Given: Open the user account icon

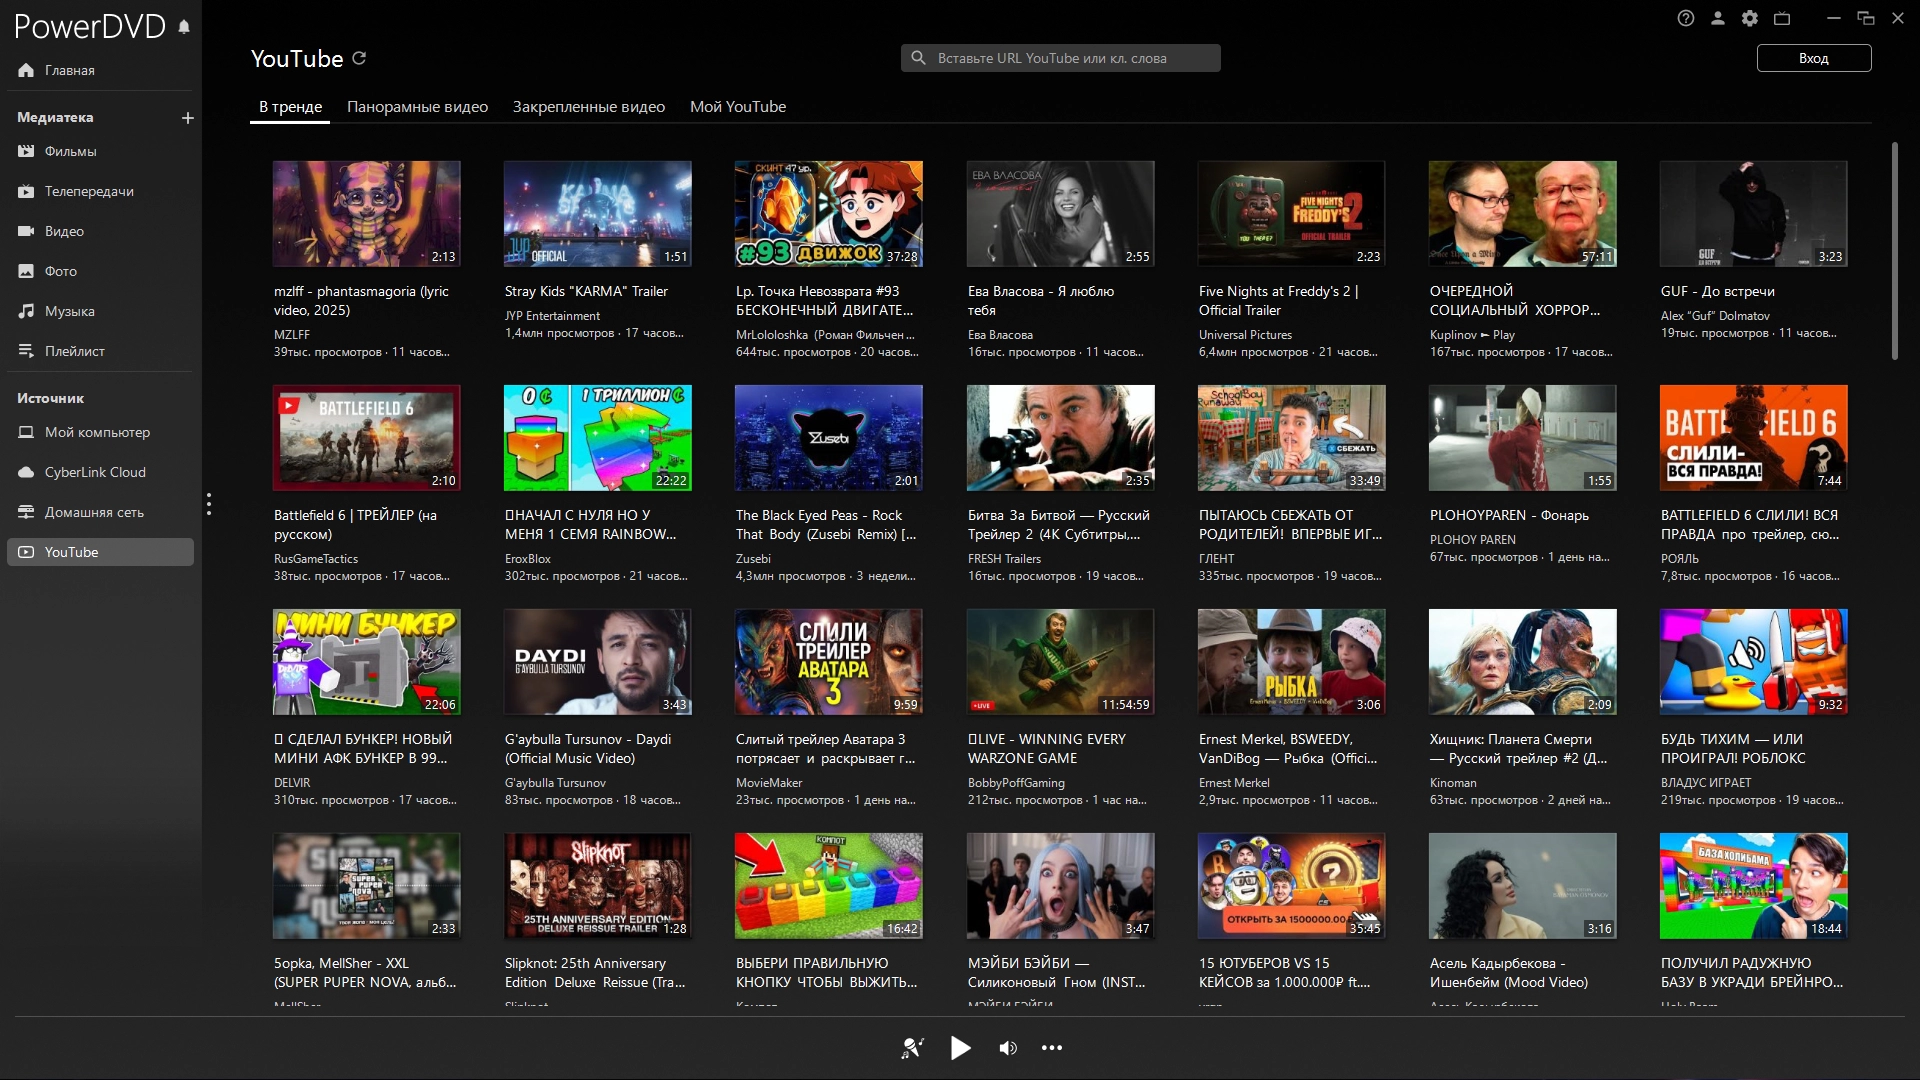Looking at the screenshot, I should [x=1718, y=18].
